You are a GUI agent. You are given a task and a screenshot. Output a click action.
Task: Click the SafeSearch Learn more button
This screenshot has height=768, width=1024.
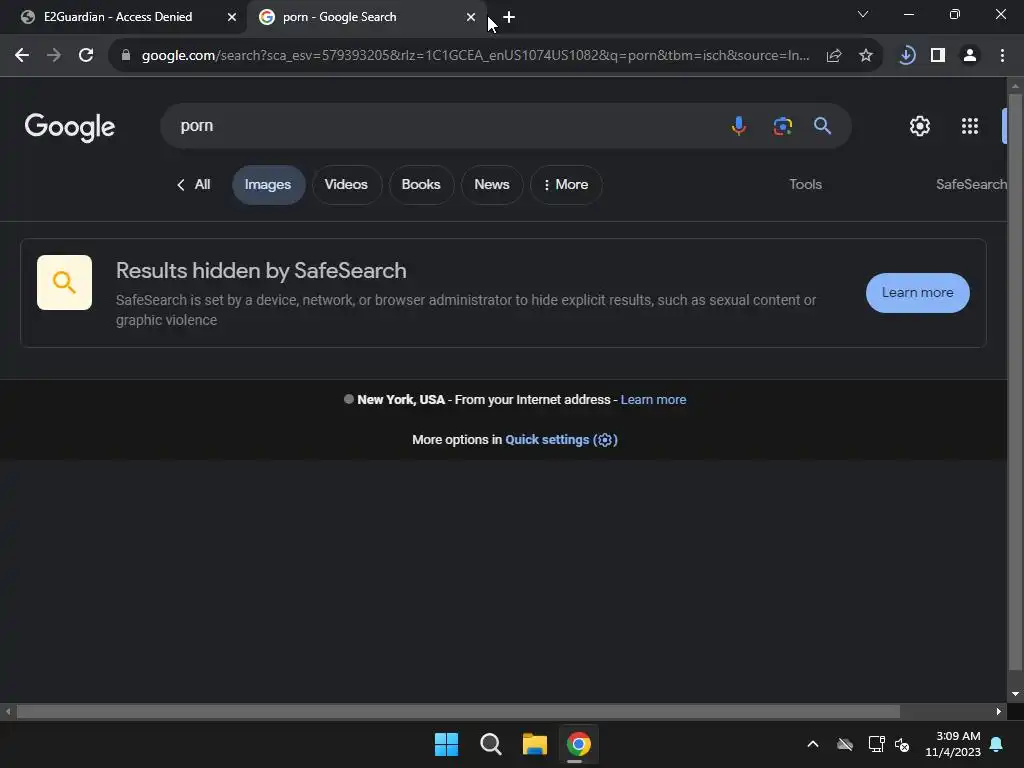tap(918, 293)
